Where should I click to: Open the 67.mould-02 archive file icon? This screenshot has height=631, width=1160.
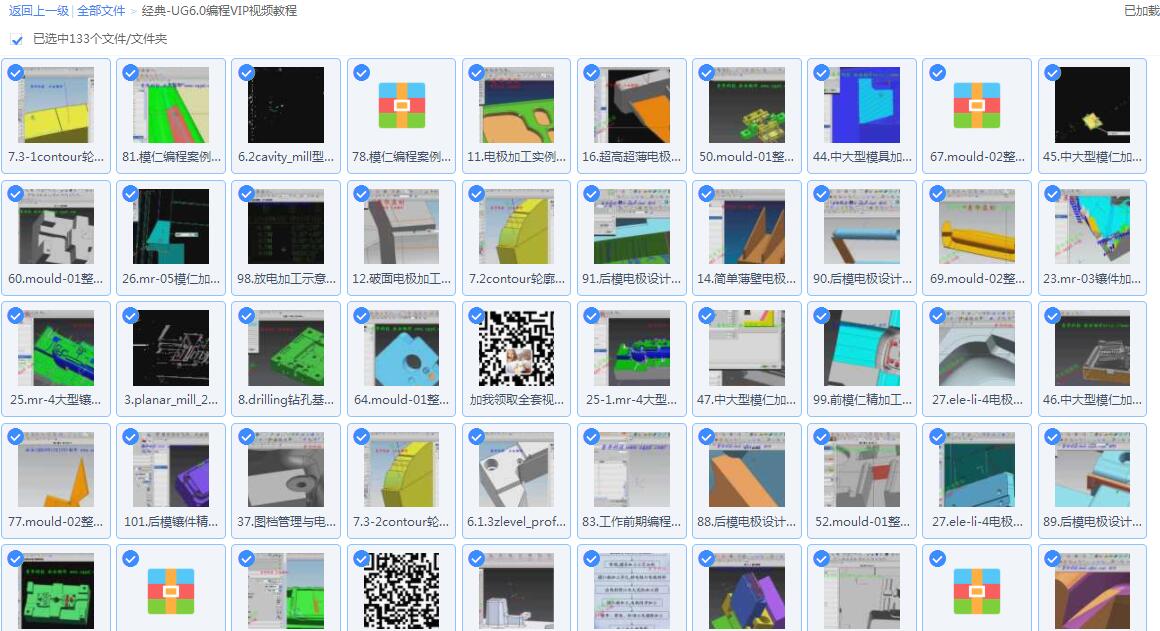pyautogui.click(x=977, y=105)
